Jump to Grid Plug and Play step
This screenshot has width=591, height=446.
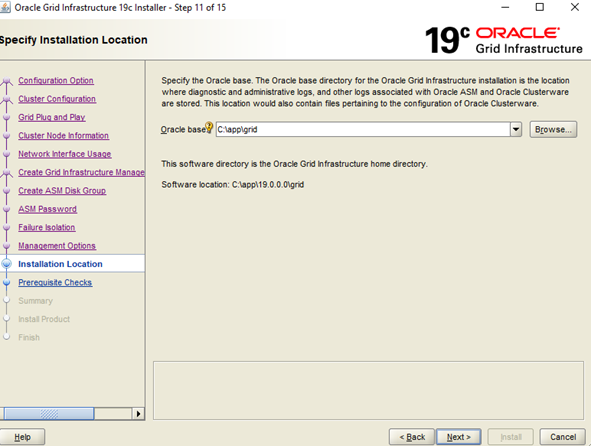[x=52, y=117]
